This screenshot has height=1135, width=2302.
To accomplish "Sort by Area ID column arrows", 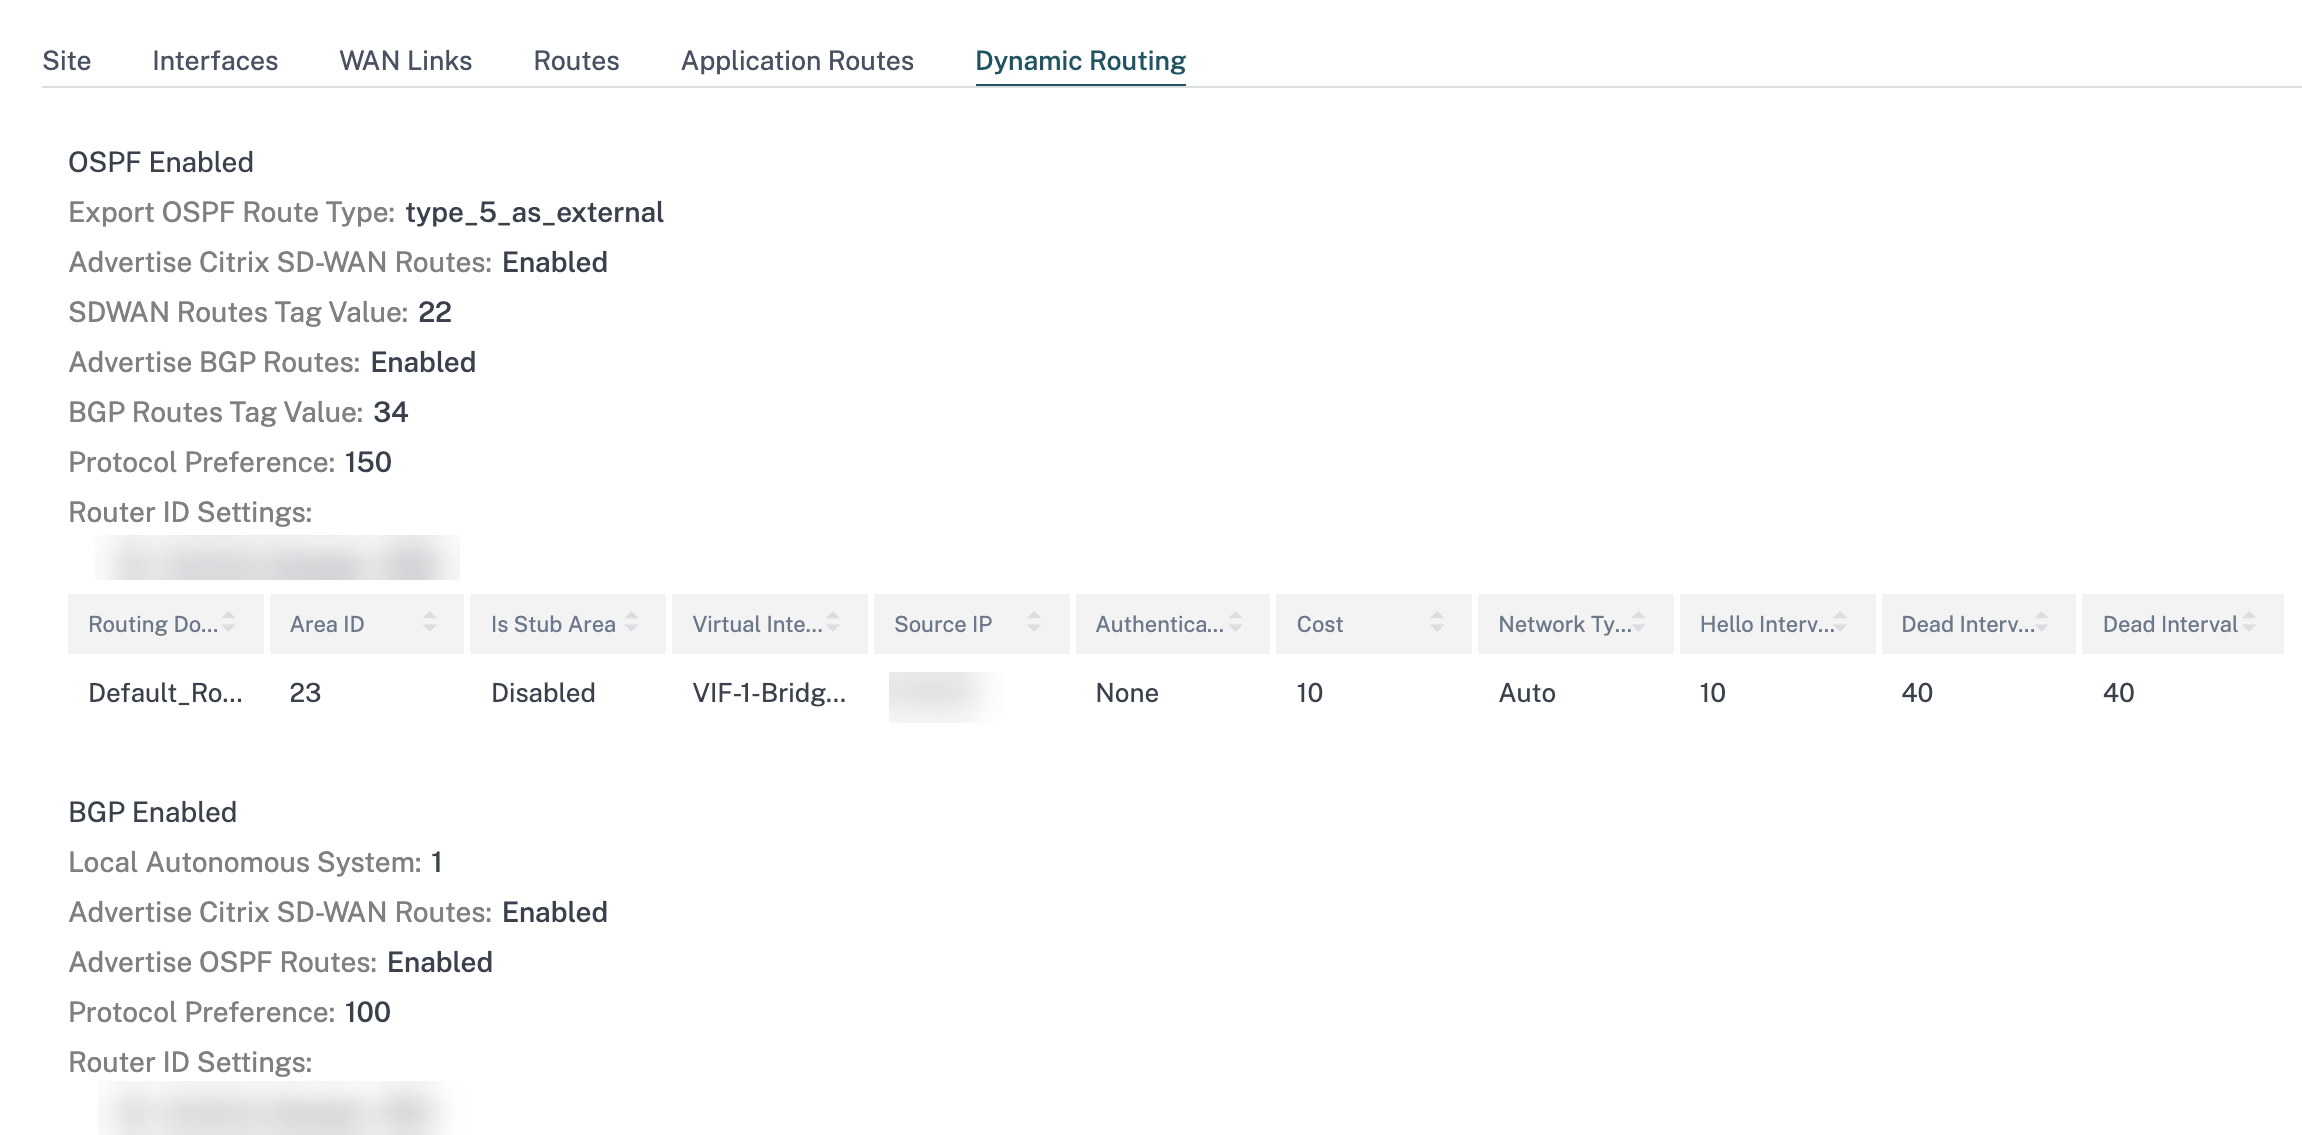I will click(430, 623).
